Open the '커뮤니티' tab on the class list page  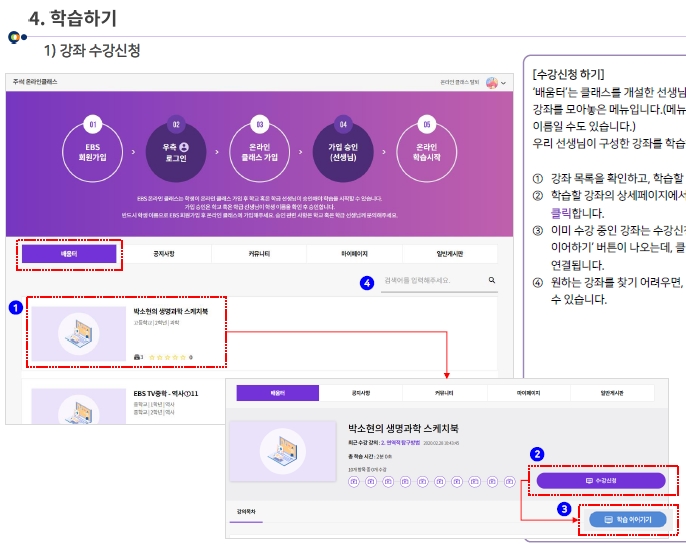[x=259, y=254]
